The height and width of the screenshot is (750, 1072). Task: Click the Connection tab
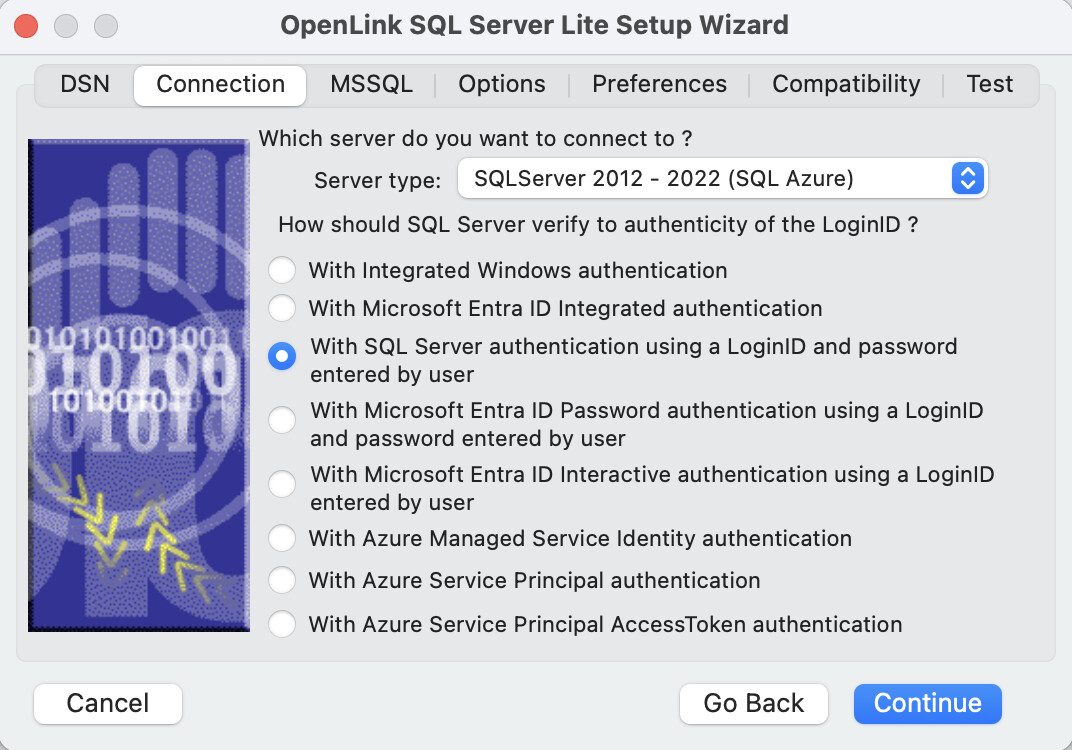pos(220,85)
